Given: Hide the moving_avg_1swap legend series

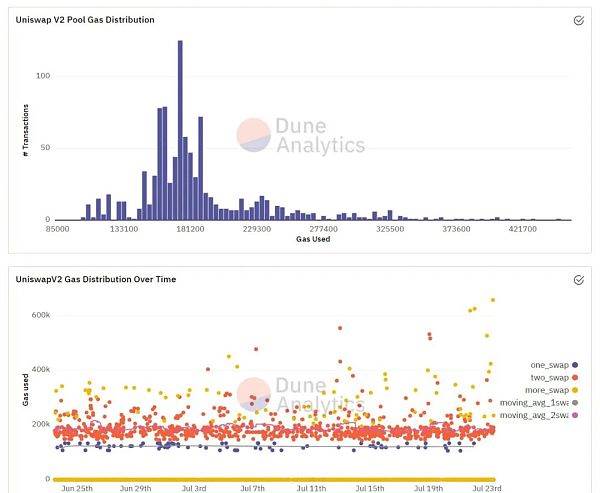Looking at the screenshot, I should 539,403.
